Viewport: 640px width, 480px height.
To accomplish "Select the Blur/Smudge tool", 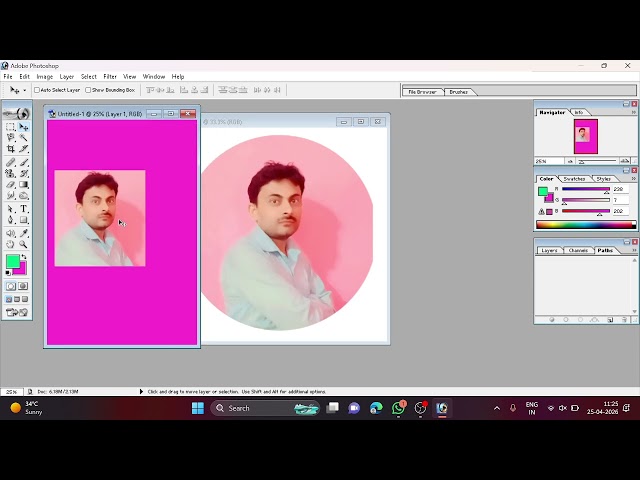I will tap(11, 196).
